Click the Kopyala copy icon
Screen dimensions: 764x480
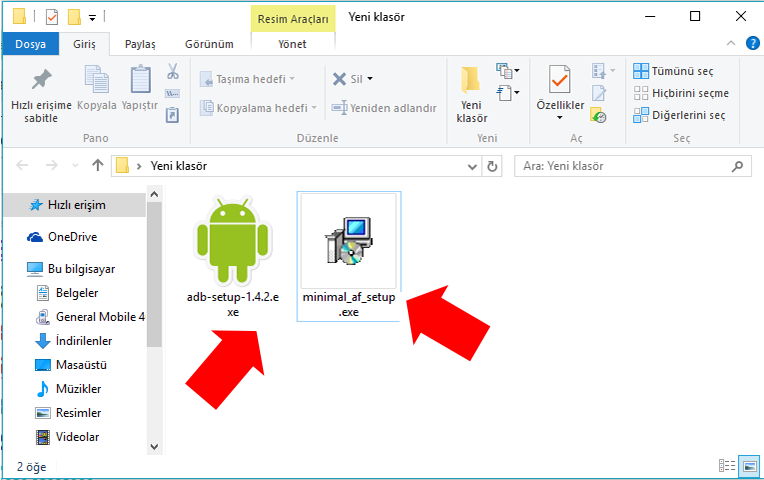coord(97,80)
